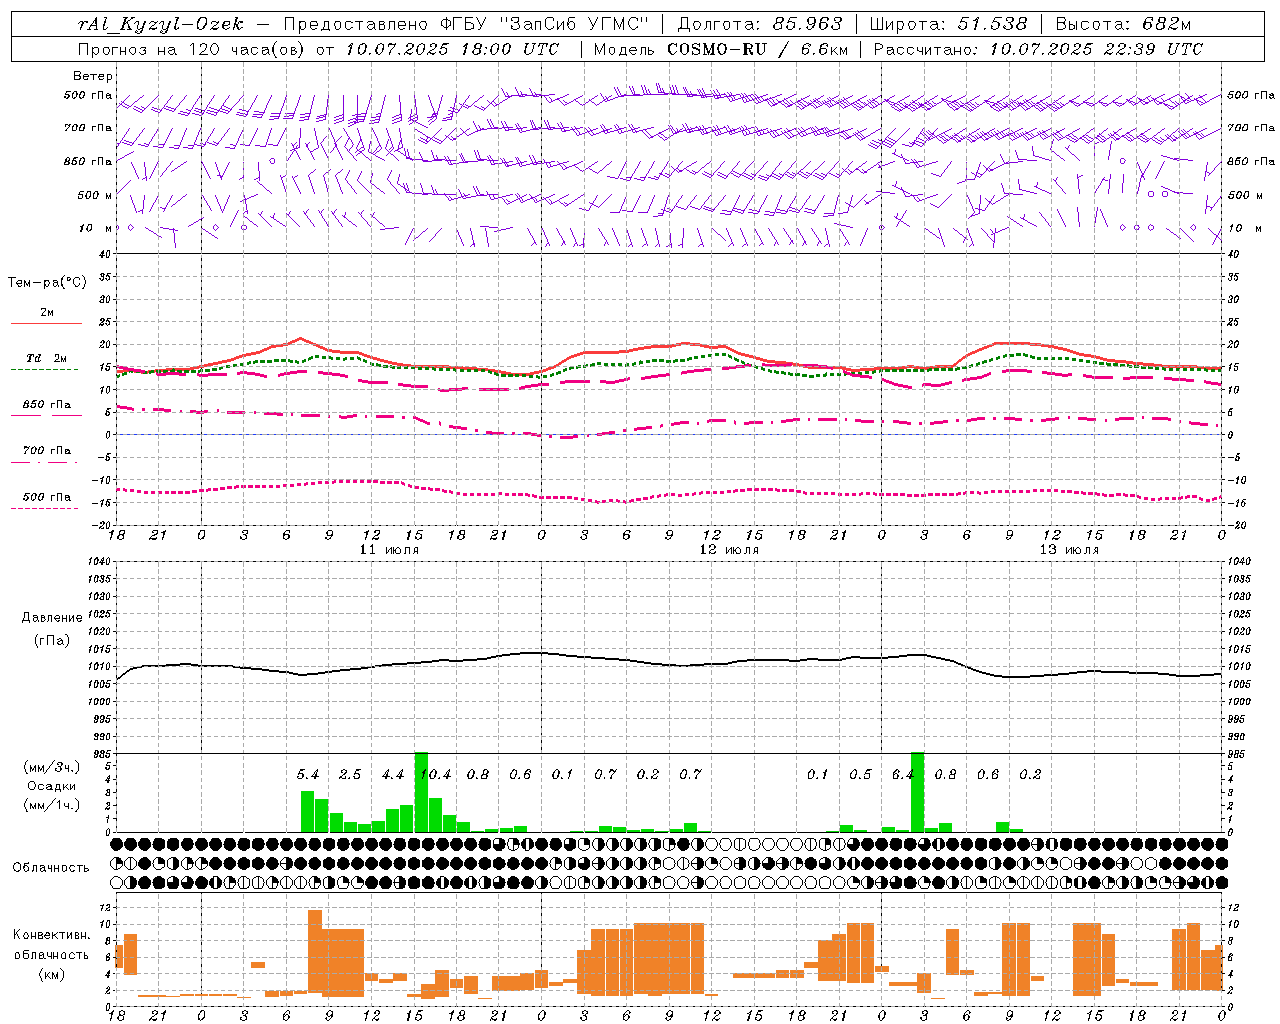This screenshot has height=1024, width=1280.
Task: Click the 13 июля date label
Action: point(1069,550)
